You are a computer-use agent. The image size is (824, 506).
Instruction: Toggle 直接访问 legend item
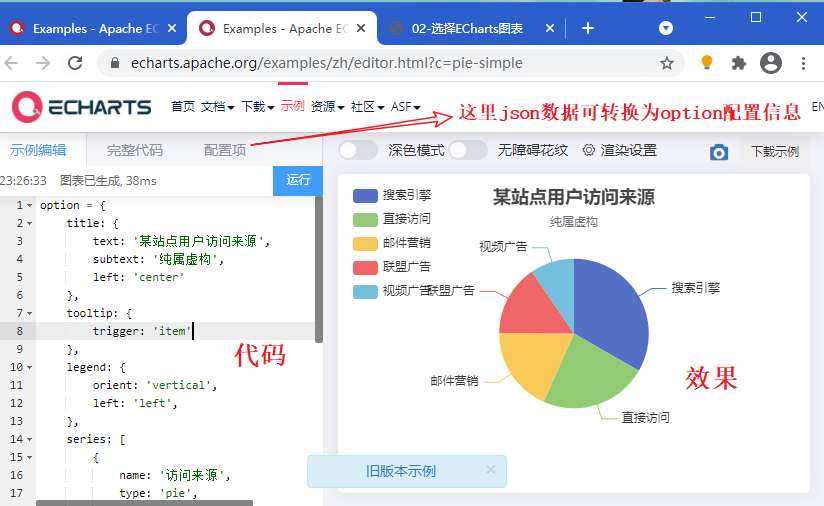(x=392, y=219)
